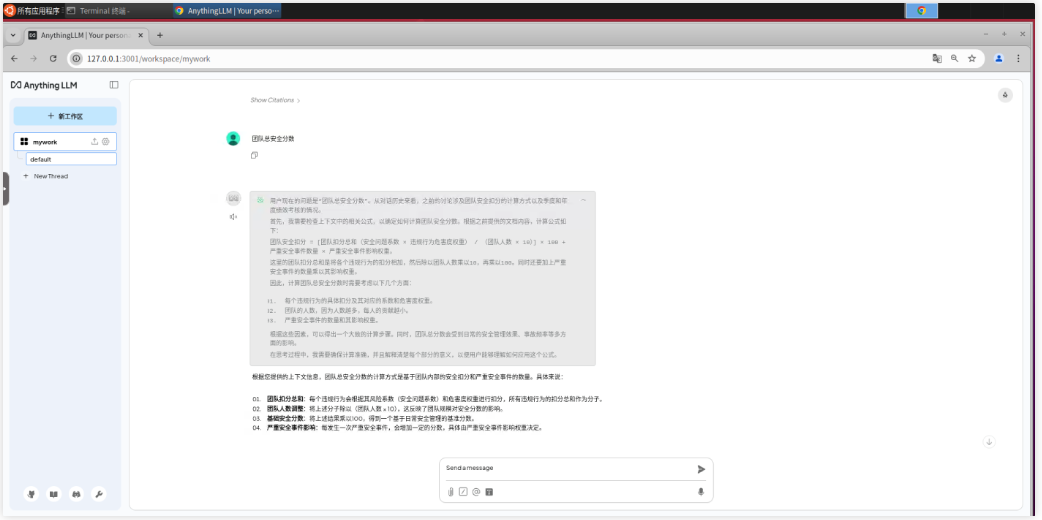Open the 所有应用程序 applications menu

coord(33,11)
